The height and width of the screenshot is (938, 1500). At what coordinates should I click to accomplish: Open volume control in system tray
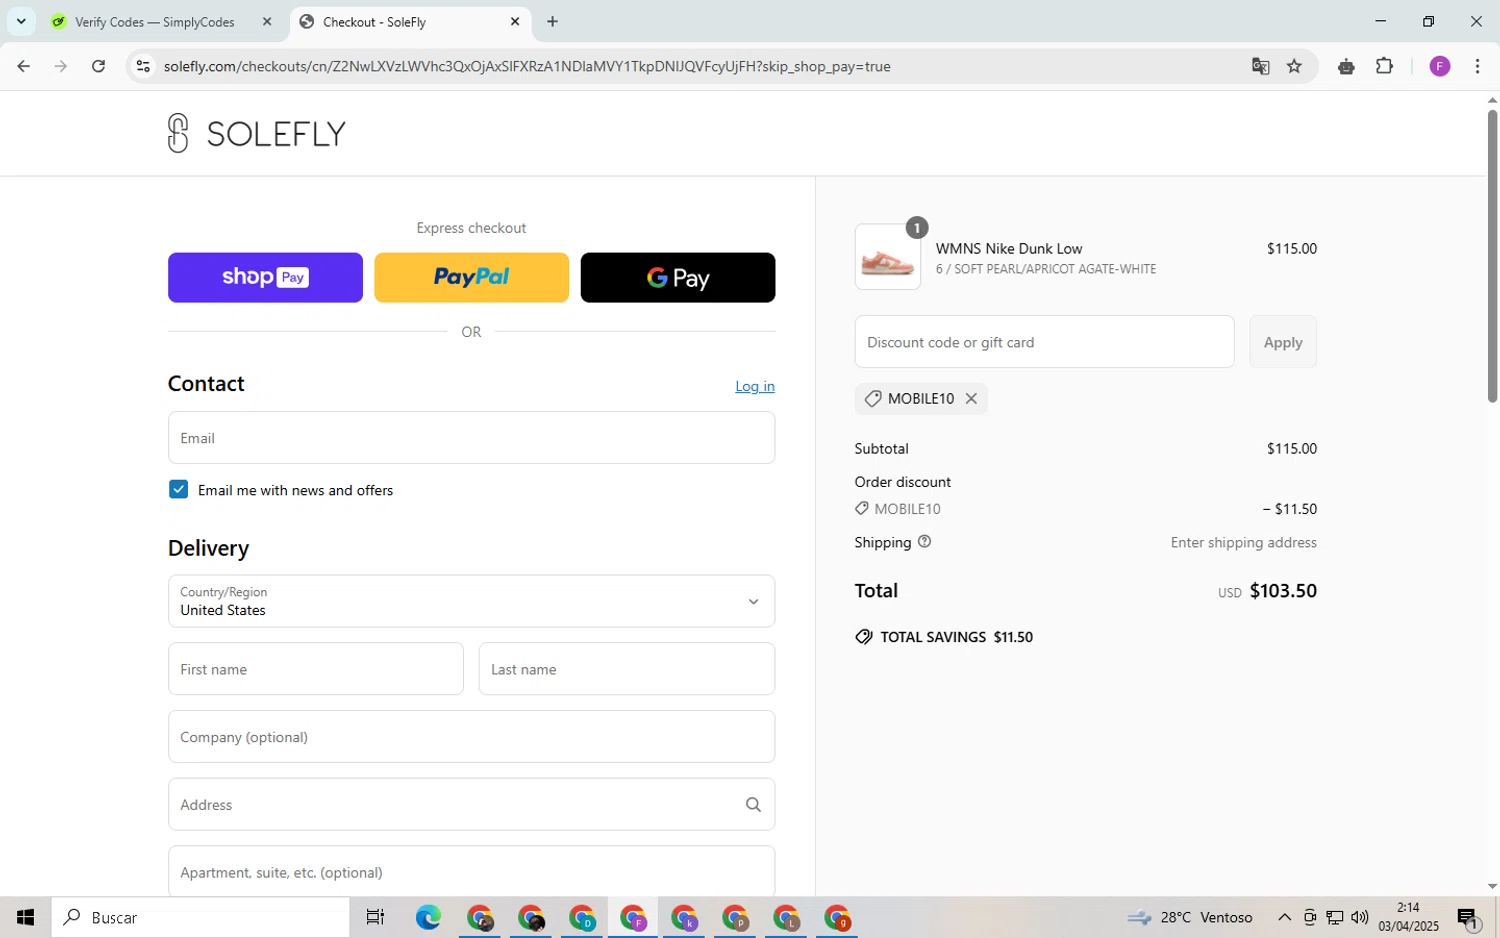pos(1359,917)
